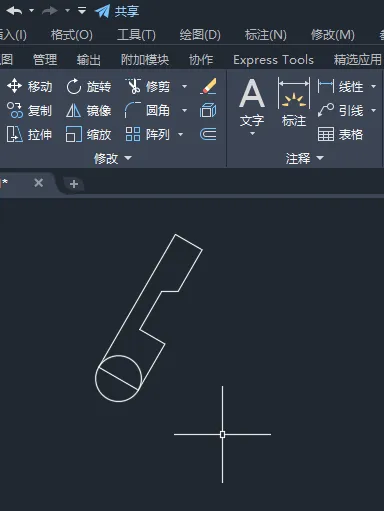Expand the 引线 leader dropdown arrow
Screen dimensions: 384x511
coord(374,111)
